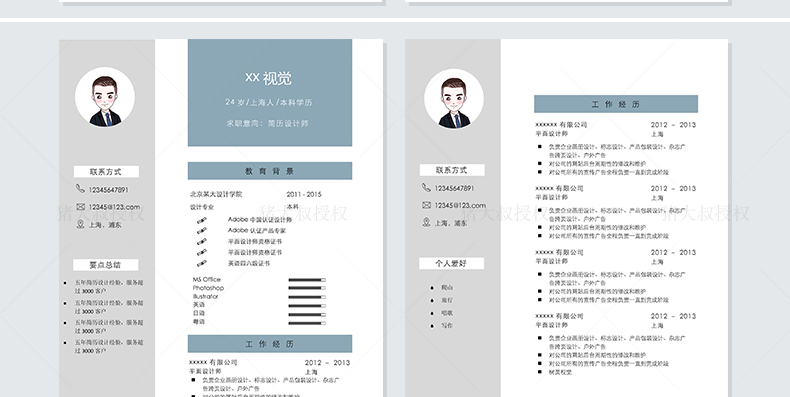The image size is (790, 397).
Task: Select the certificate icon beside Adobe 中国认证设计师
Action: (x=202, y=220)
